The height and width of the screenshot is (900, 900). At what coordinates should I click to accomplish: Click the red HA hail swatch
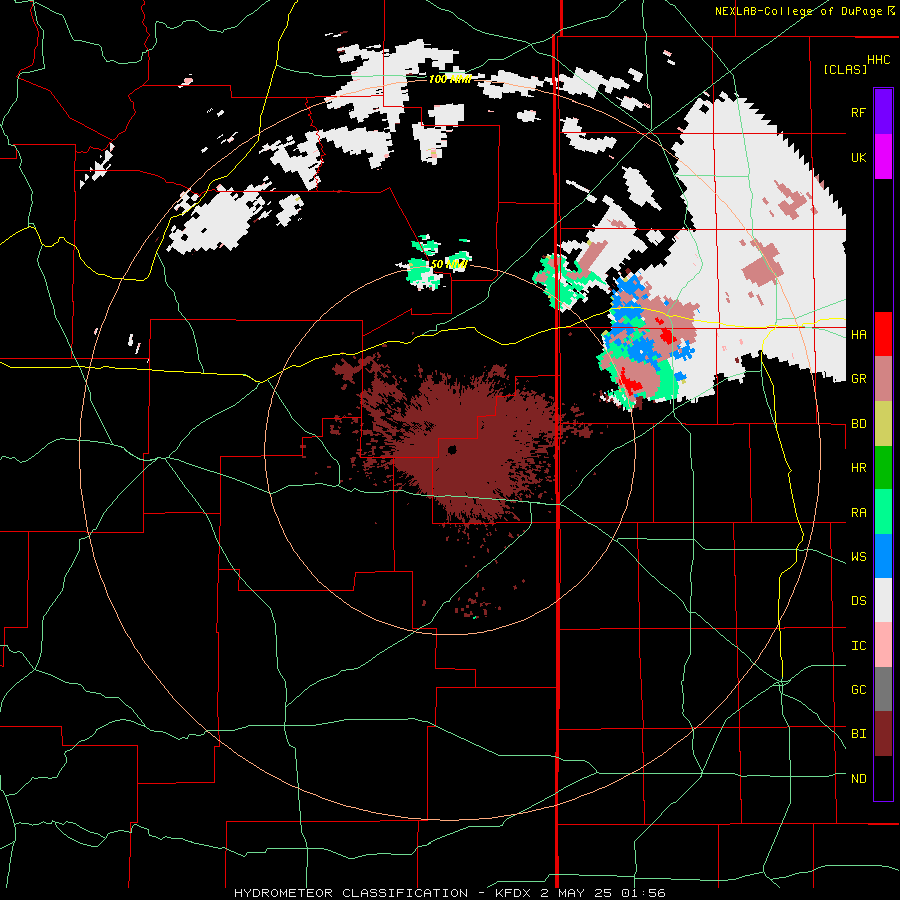883,334
